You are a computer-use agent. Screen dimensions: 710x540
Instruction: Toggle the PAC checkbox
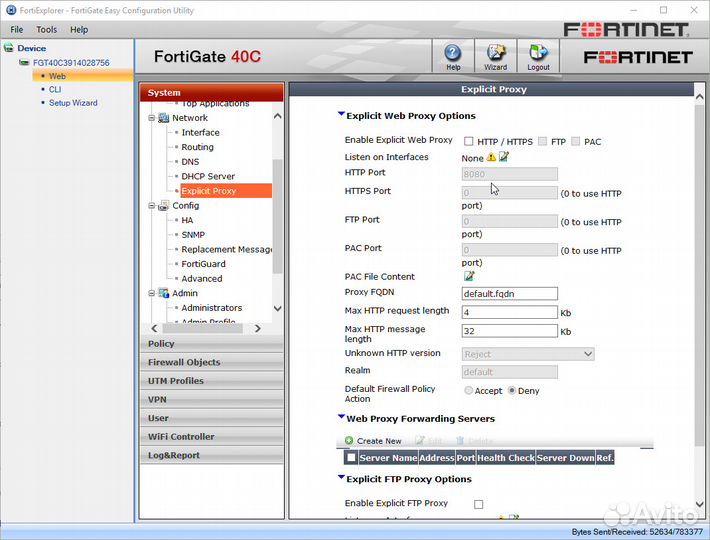[x=576, y=141]
